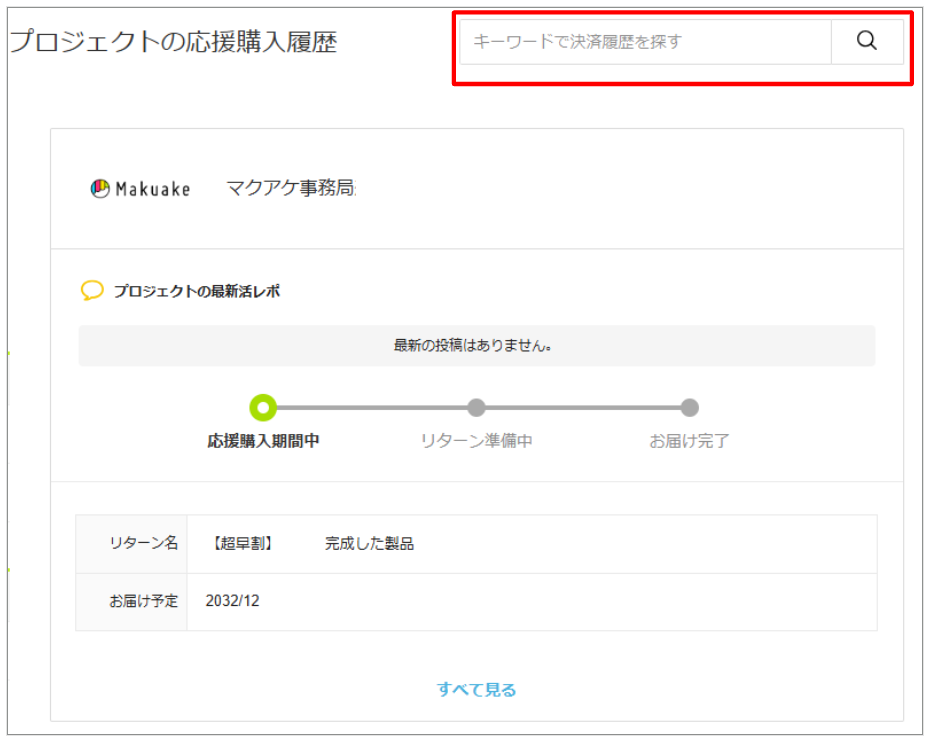Click the speech bubble icon beside 最新活レポ
928x738 pixels.
[92, 291]
